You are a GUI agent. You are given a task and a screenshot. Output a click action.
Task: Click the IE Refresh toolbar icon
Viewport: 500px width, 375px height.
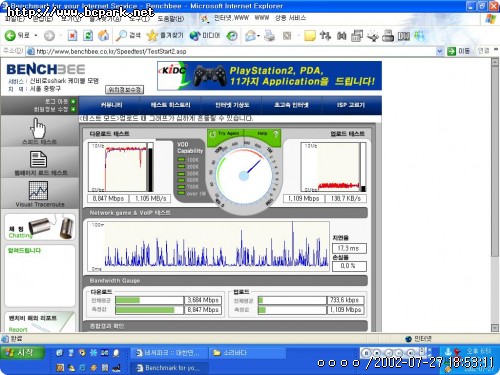click(x=88, y=35)
